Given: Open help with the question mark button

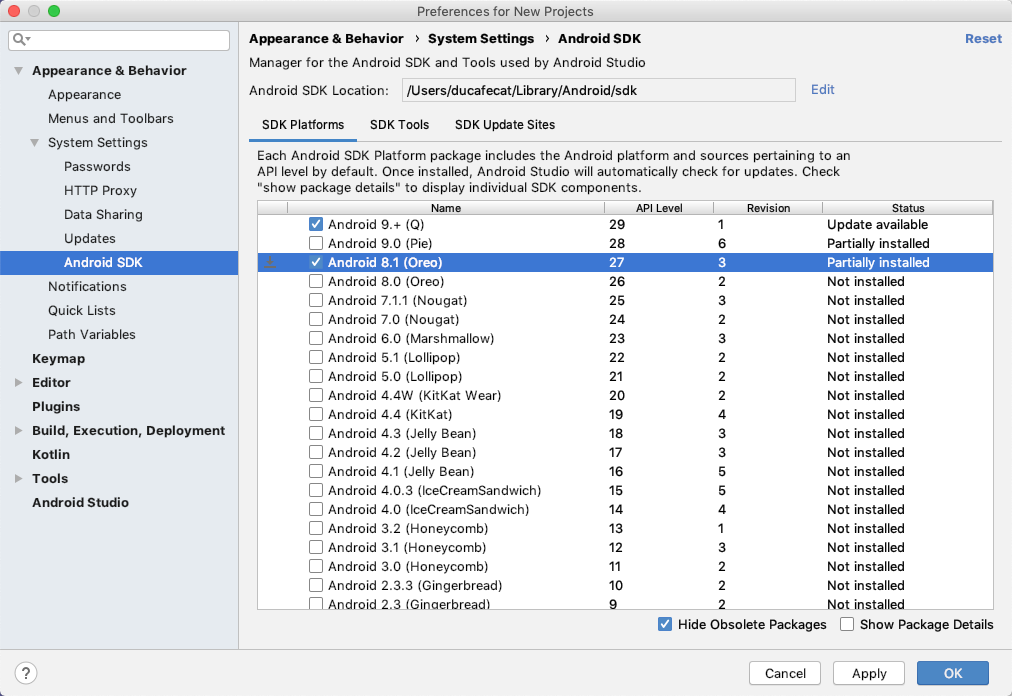Looking at the screenshot, I should pyautogui.click(x=26, y=673).
